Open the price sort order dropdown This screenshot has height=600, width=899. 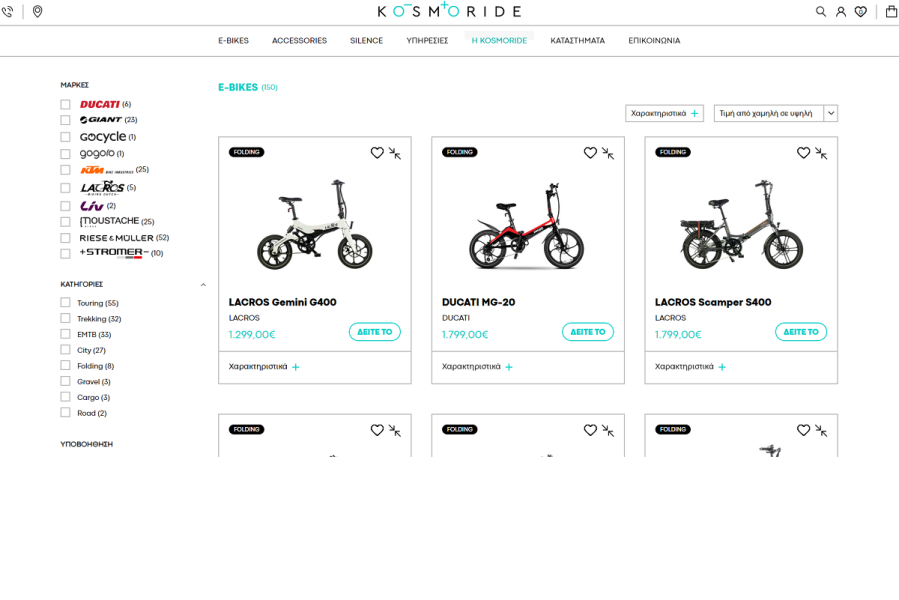(776, 114)
